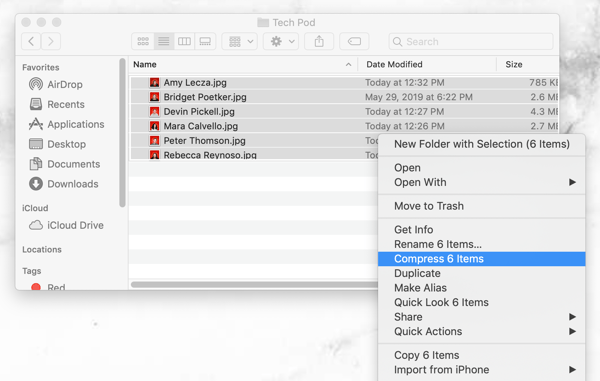
Task: Open iCloud Drive in the sidebar
Action: tap(66, 225)
